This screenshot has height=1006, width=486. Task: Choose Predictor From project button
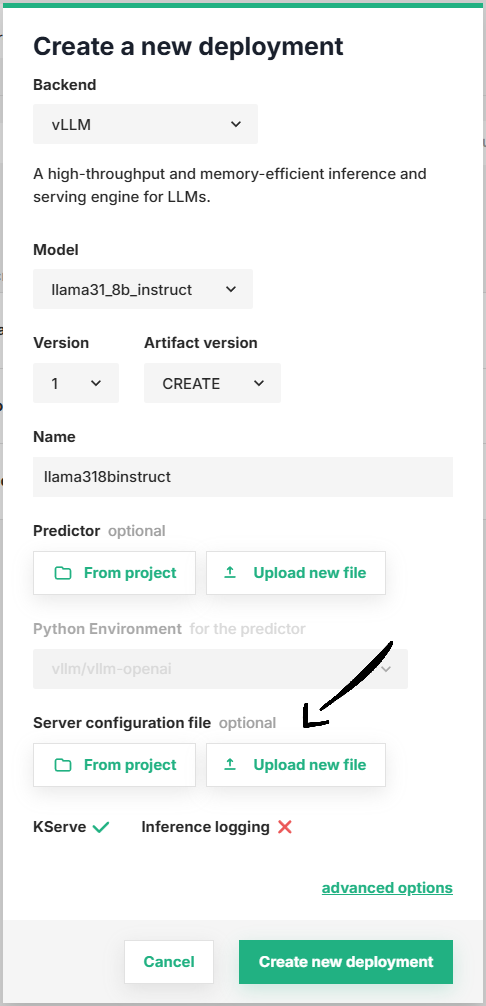point(115,573)
